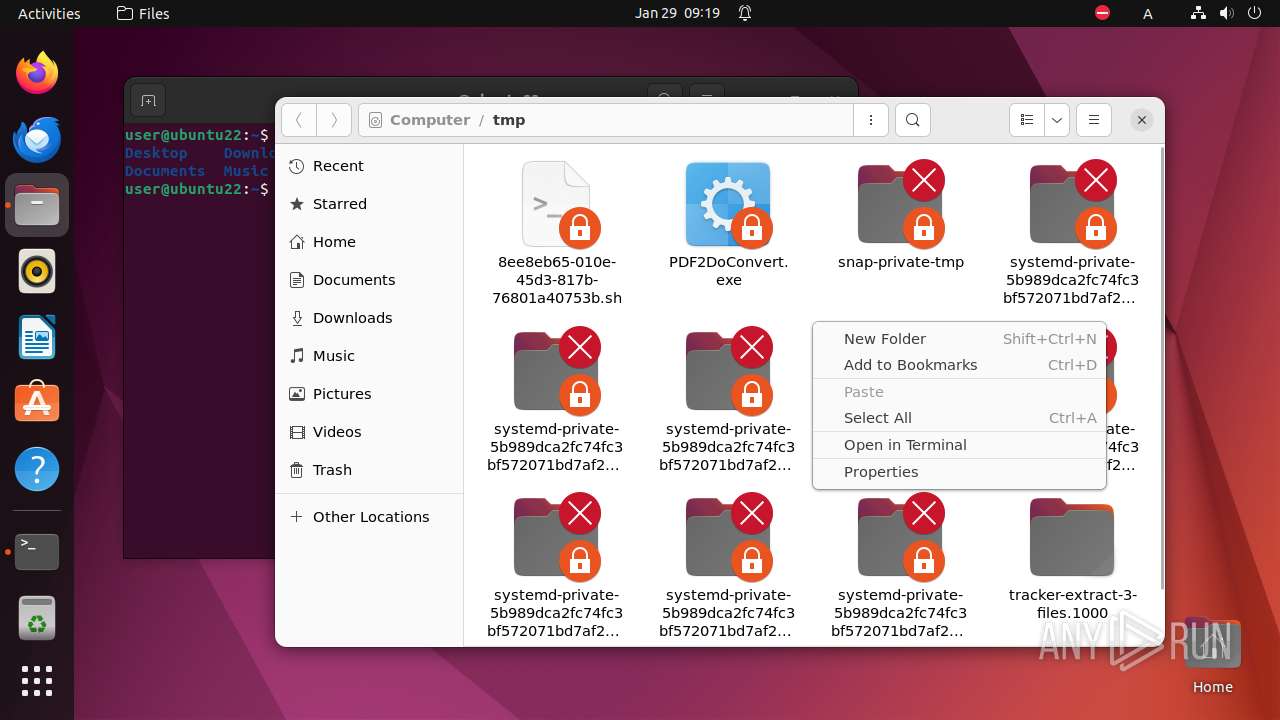
Task: Click the search button in Files
Action: point(912,120)
